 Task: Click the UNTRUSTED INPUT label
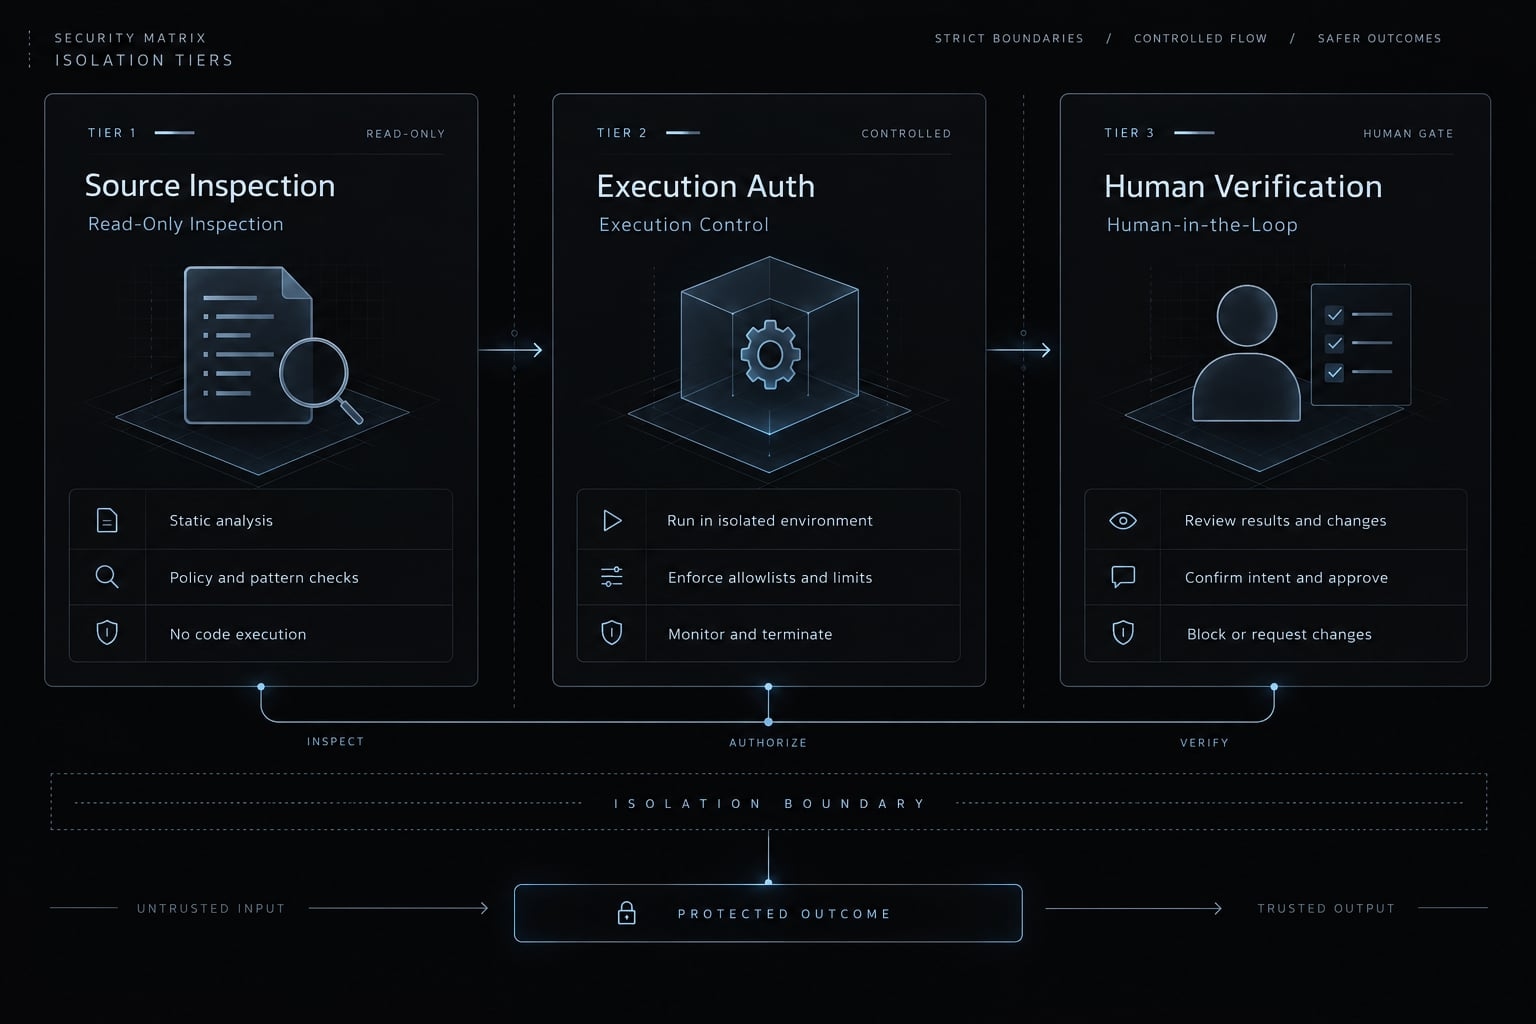(x=211, y=909)
